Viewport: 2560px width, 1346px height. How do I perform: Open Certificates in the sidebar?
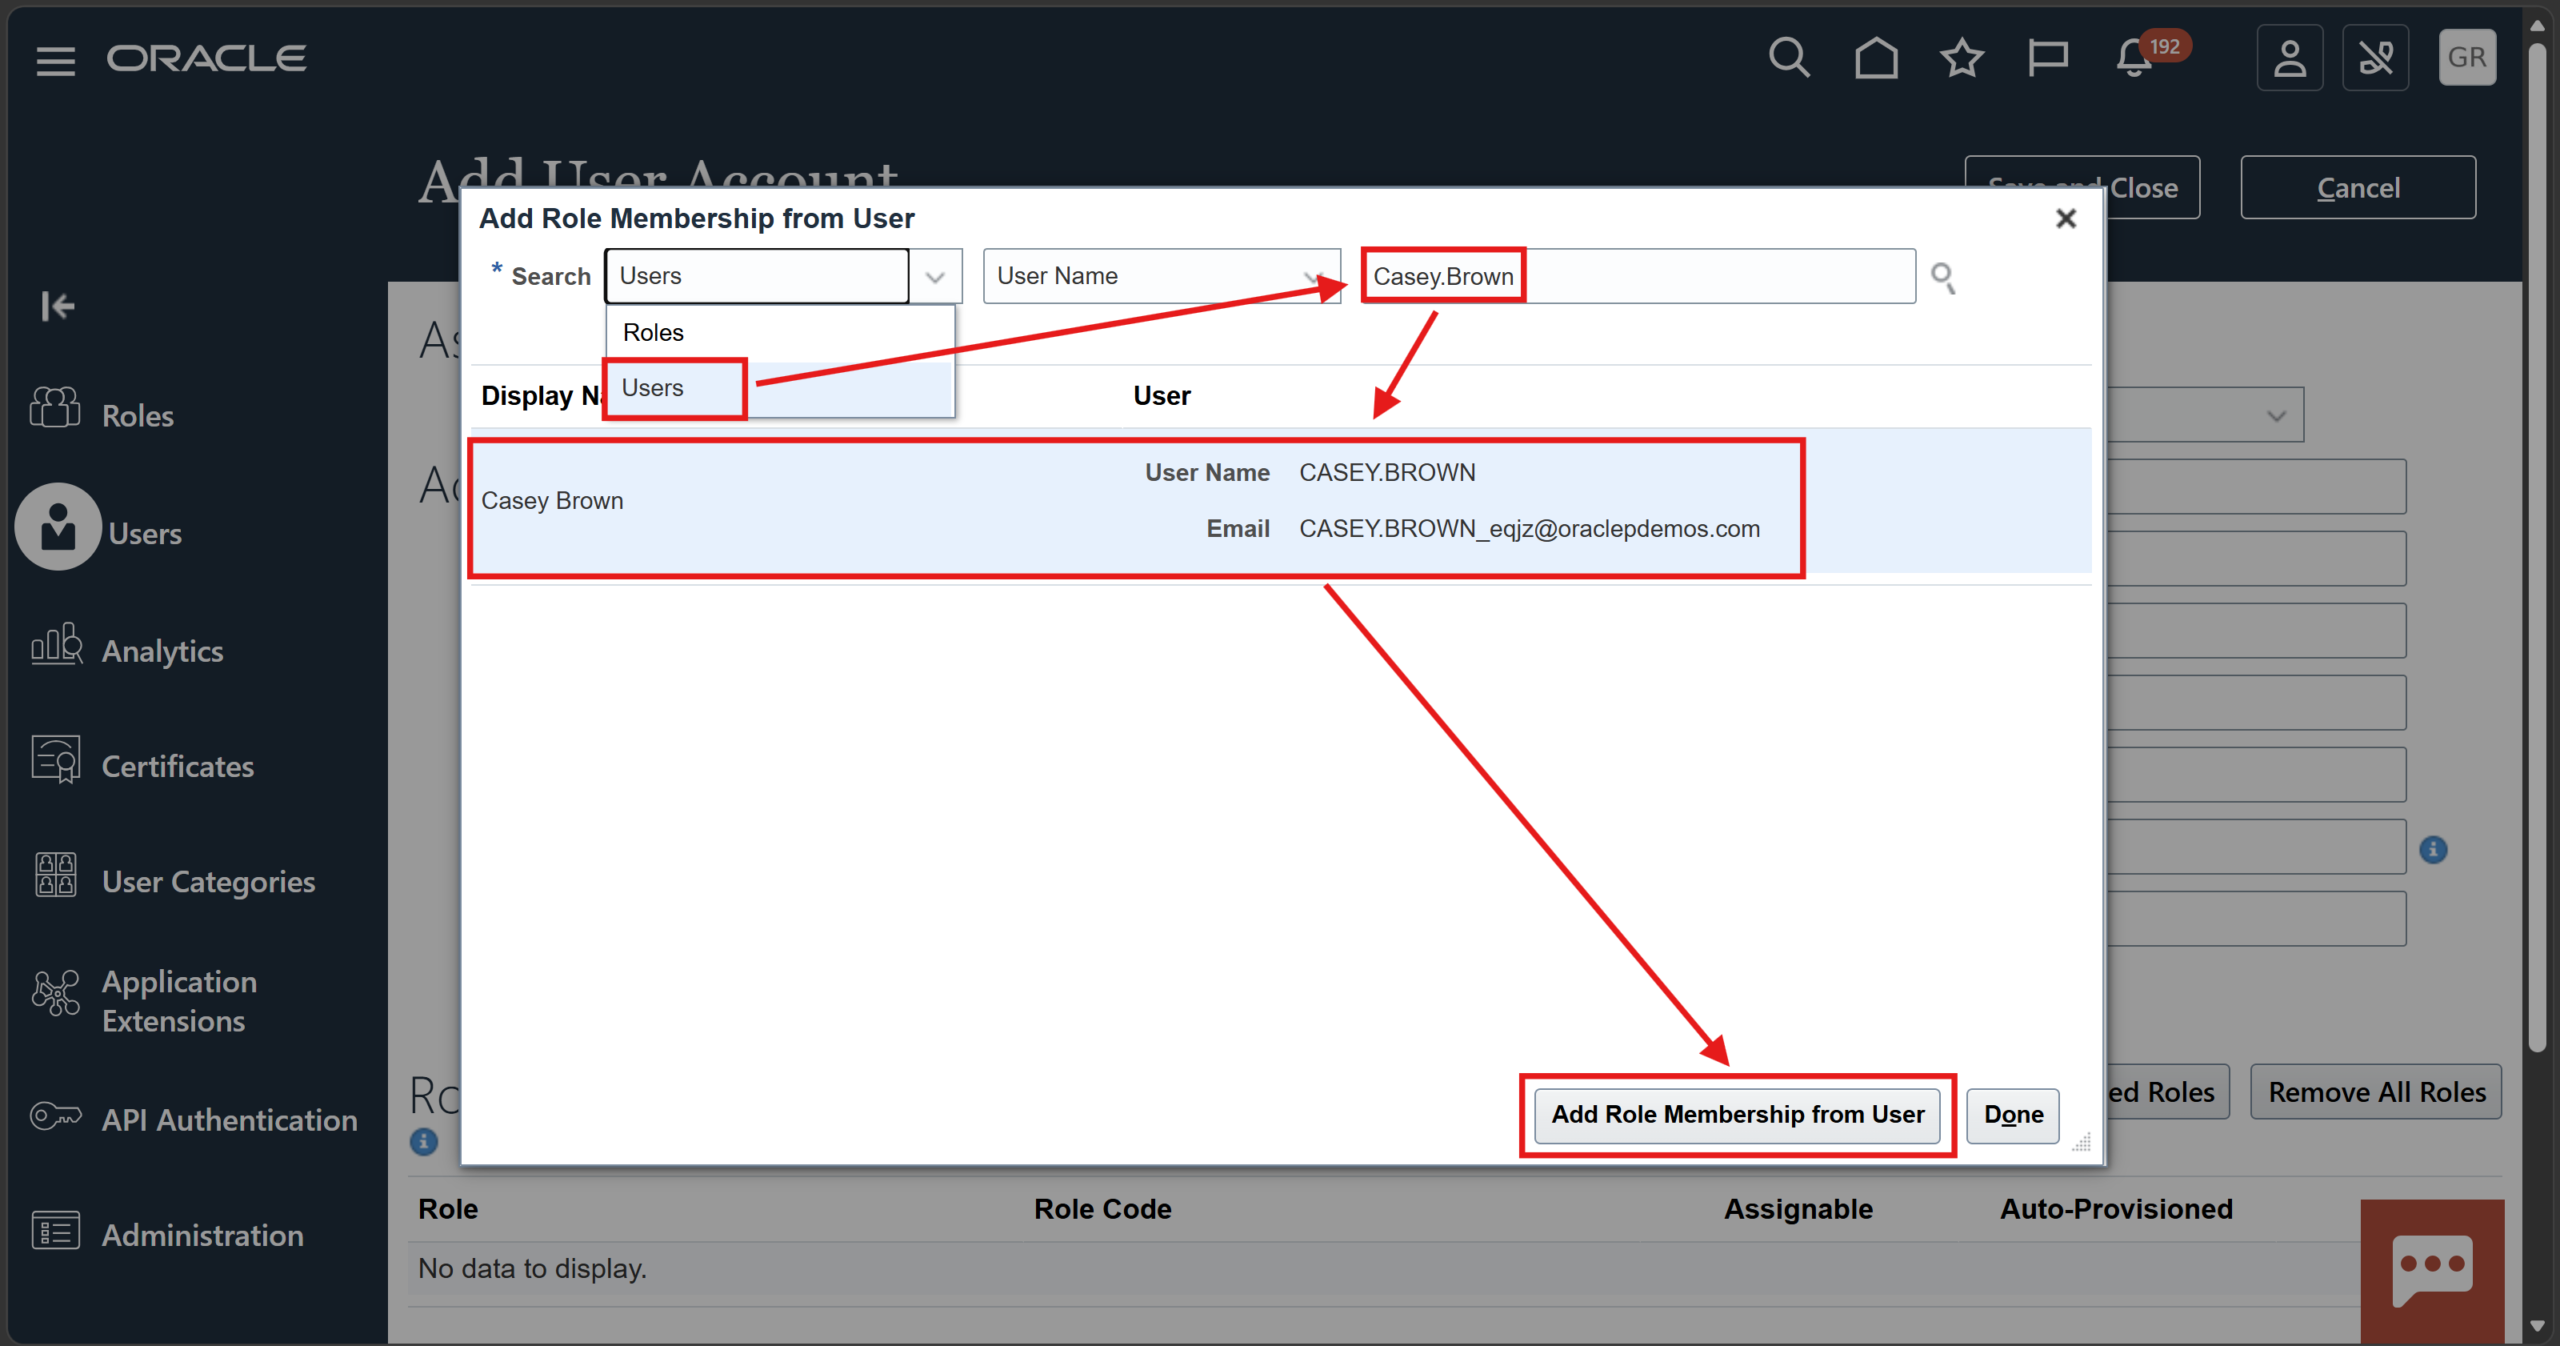[178, 767]
